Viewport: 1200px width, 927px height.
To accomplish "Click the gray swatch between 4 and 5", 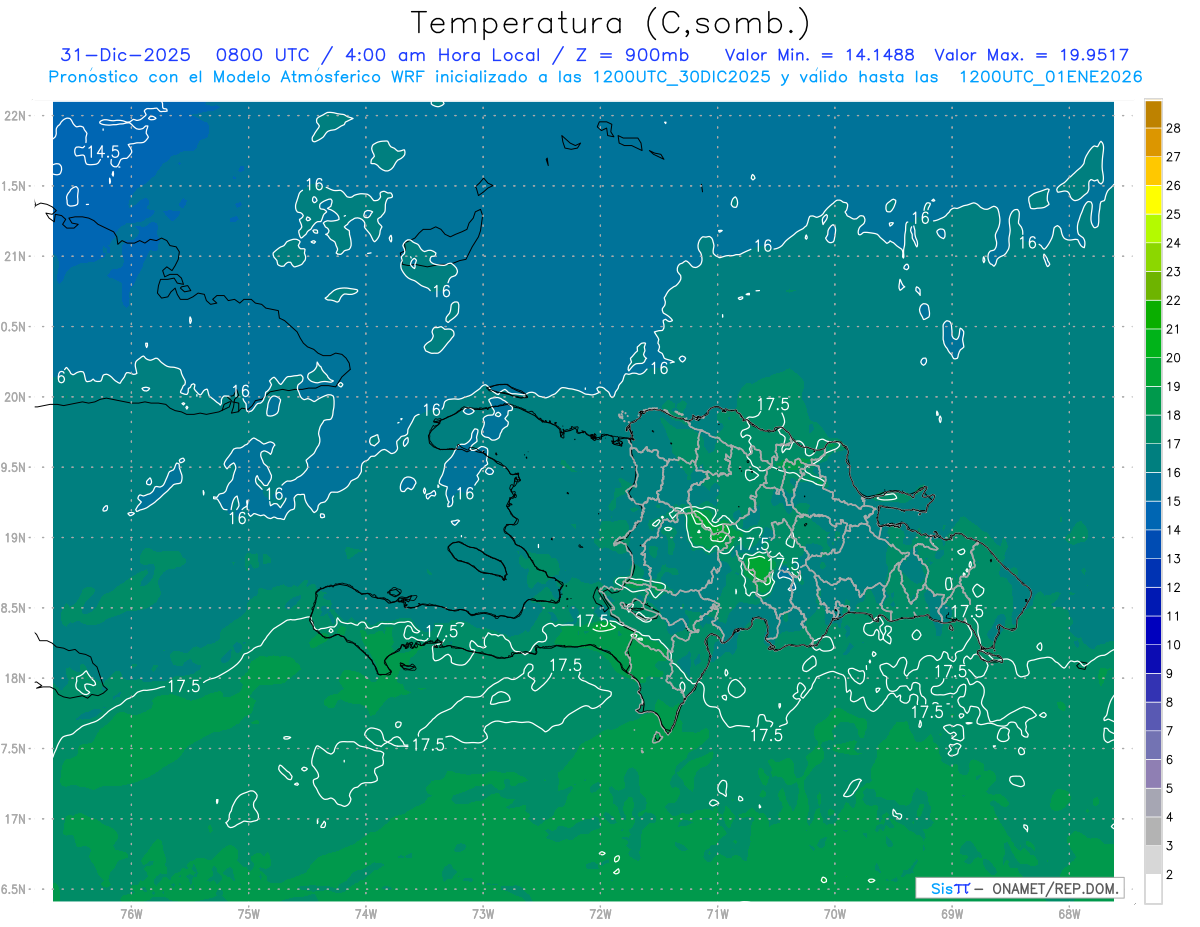I will 1153,803.
